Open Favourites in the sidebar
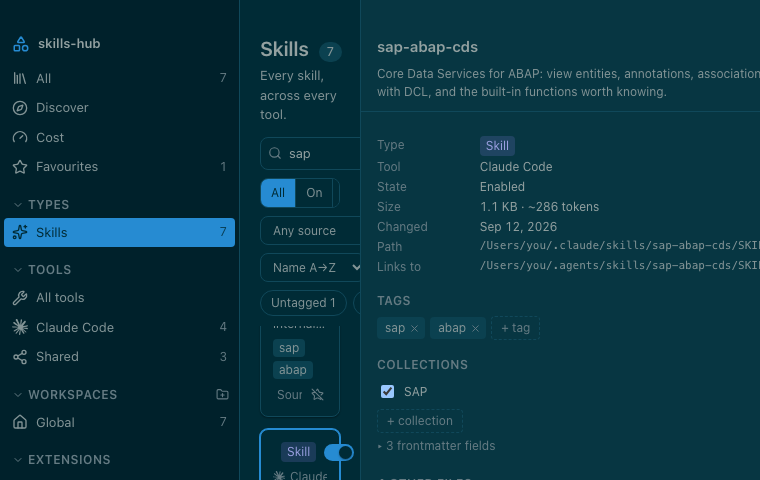760x480 pixels. click(x=119, y=167)
